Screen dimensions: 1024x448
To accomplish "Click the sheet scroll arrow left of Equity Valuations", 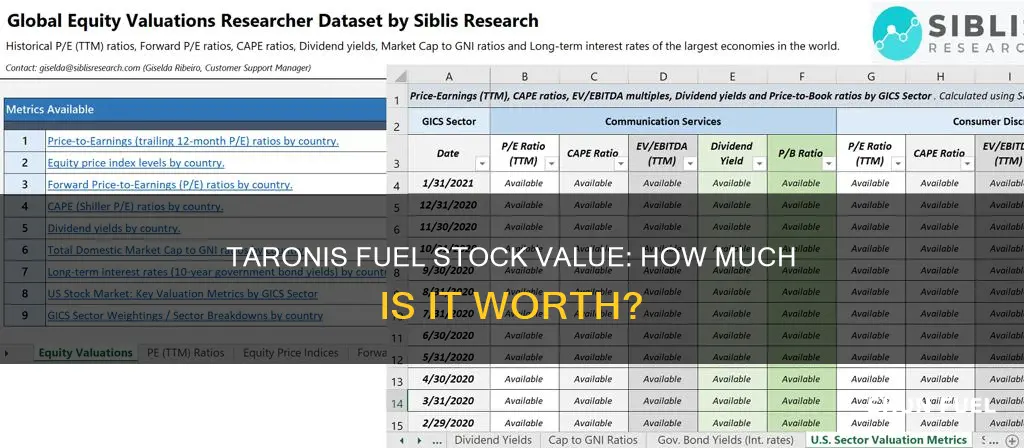I will click(7, 353).
